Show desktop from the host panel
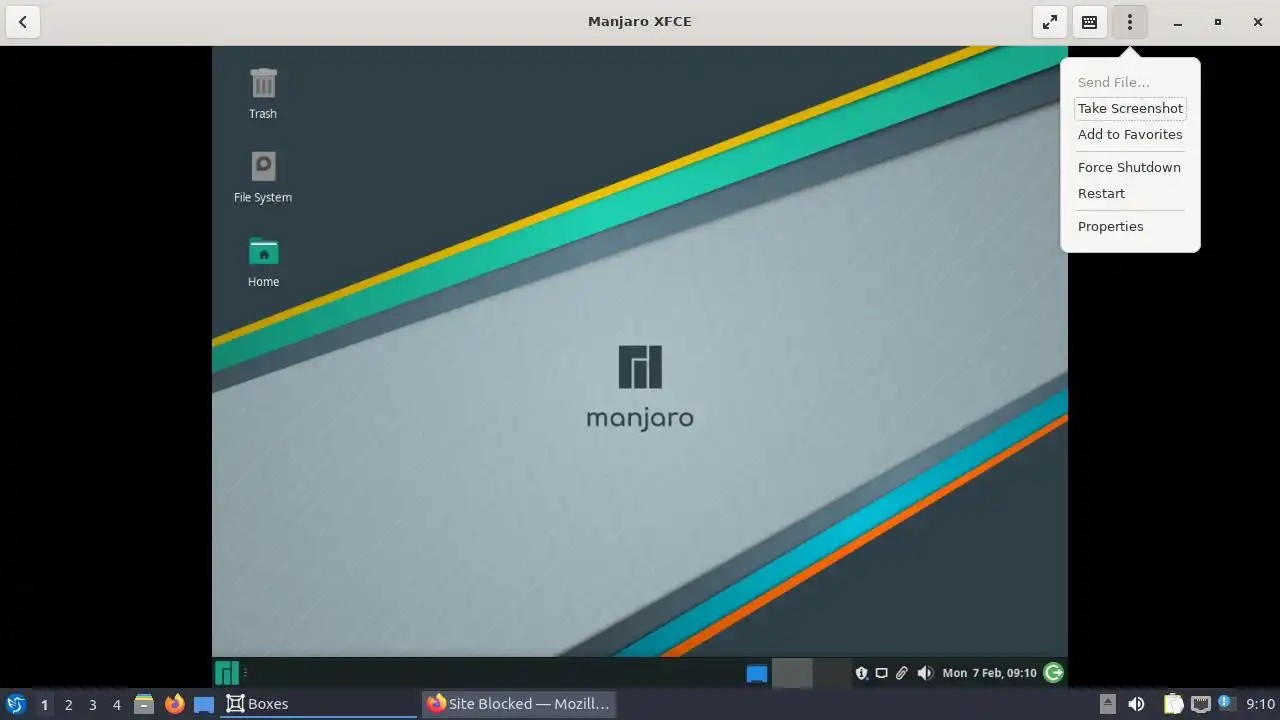Viewport: 1280px width, 720px height. click(204, 704)
